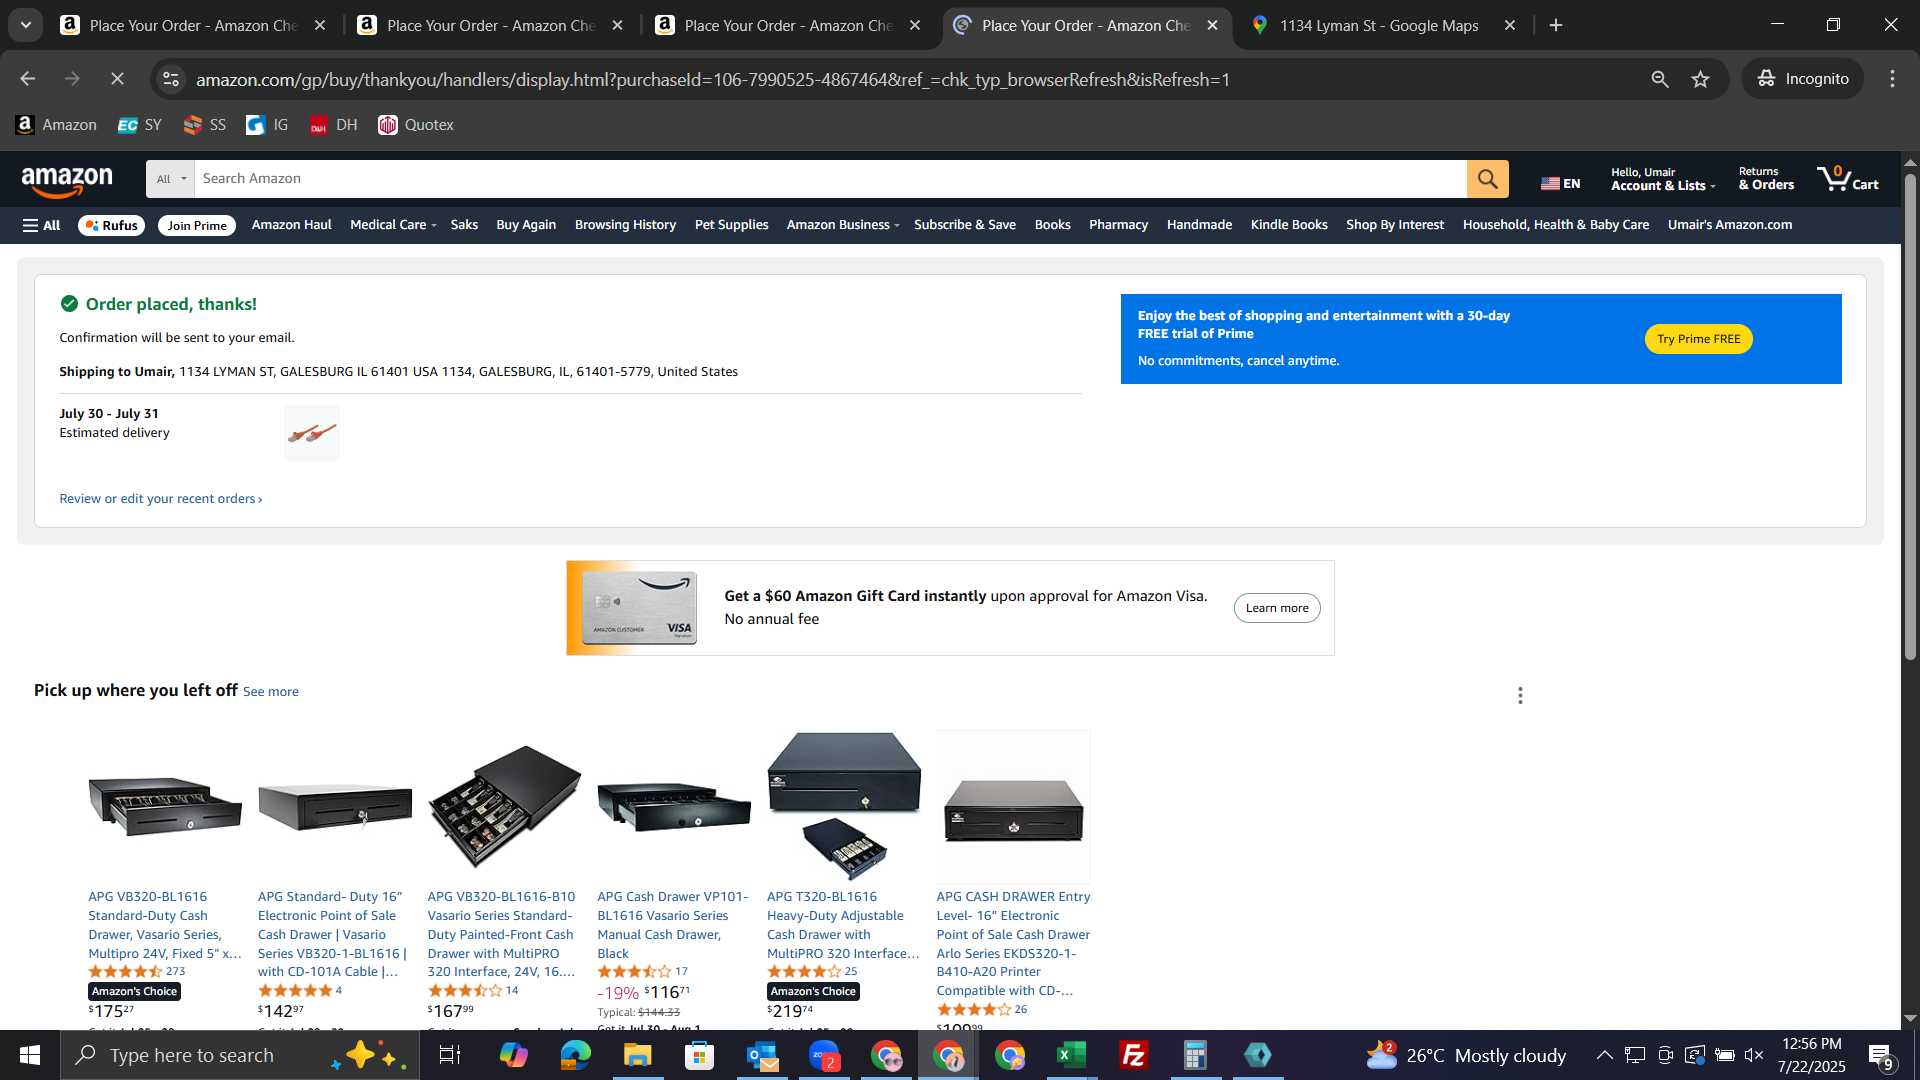Bookmark this page with the star icon
Image resolution: width=1920 pixels, height=1080 pixels.
click(1700, 79)
